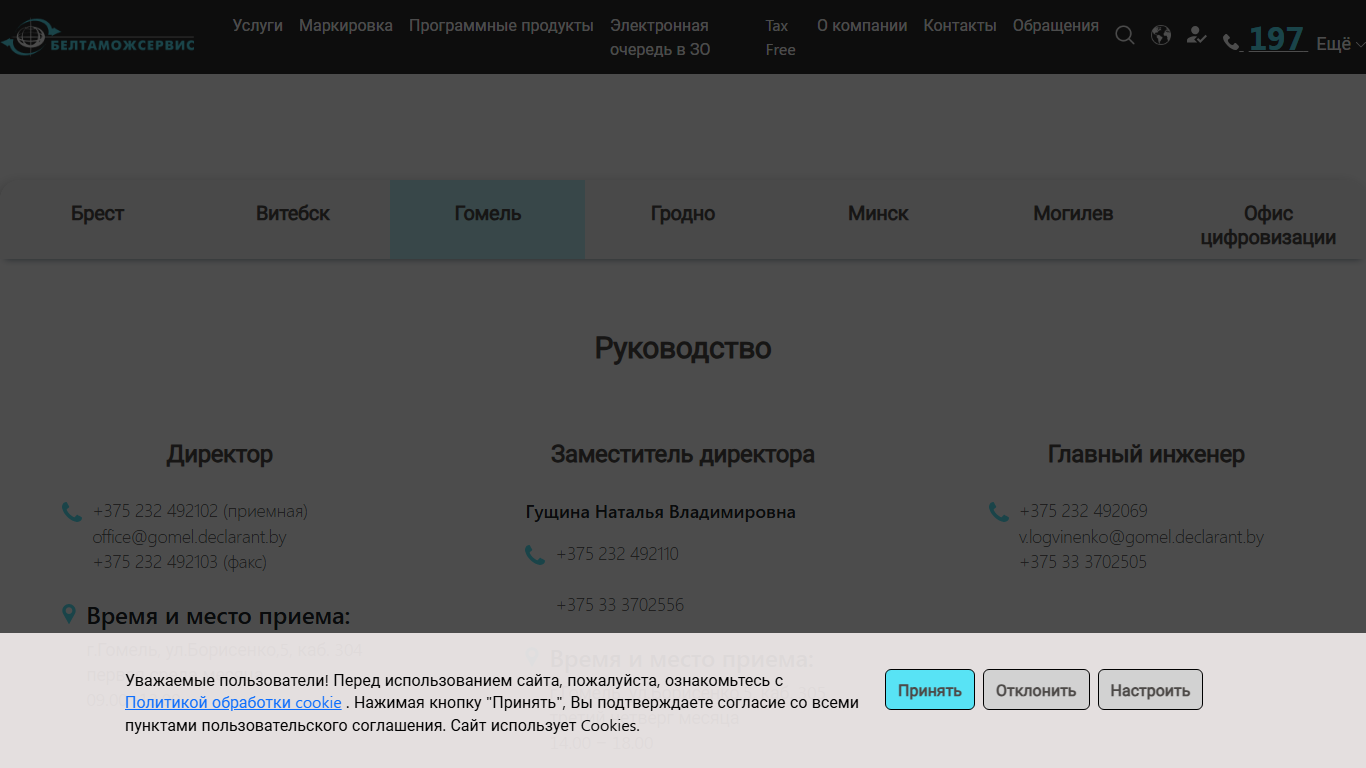Screen dimensions: 1366x768
Task: Call hotline number 197
Action: tap(1276, 39)
